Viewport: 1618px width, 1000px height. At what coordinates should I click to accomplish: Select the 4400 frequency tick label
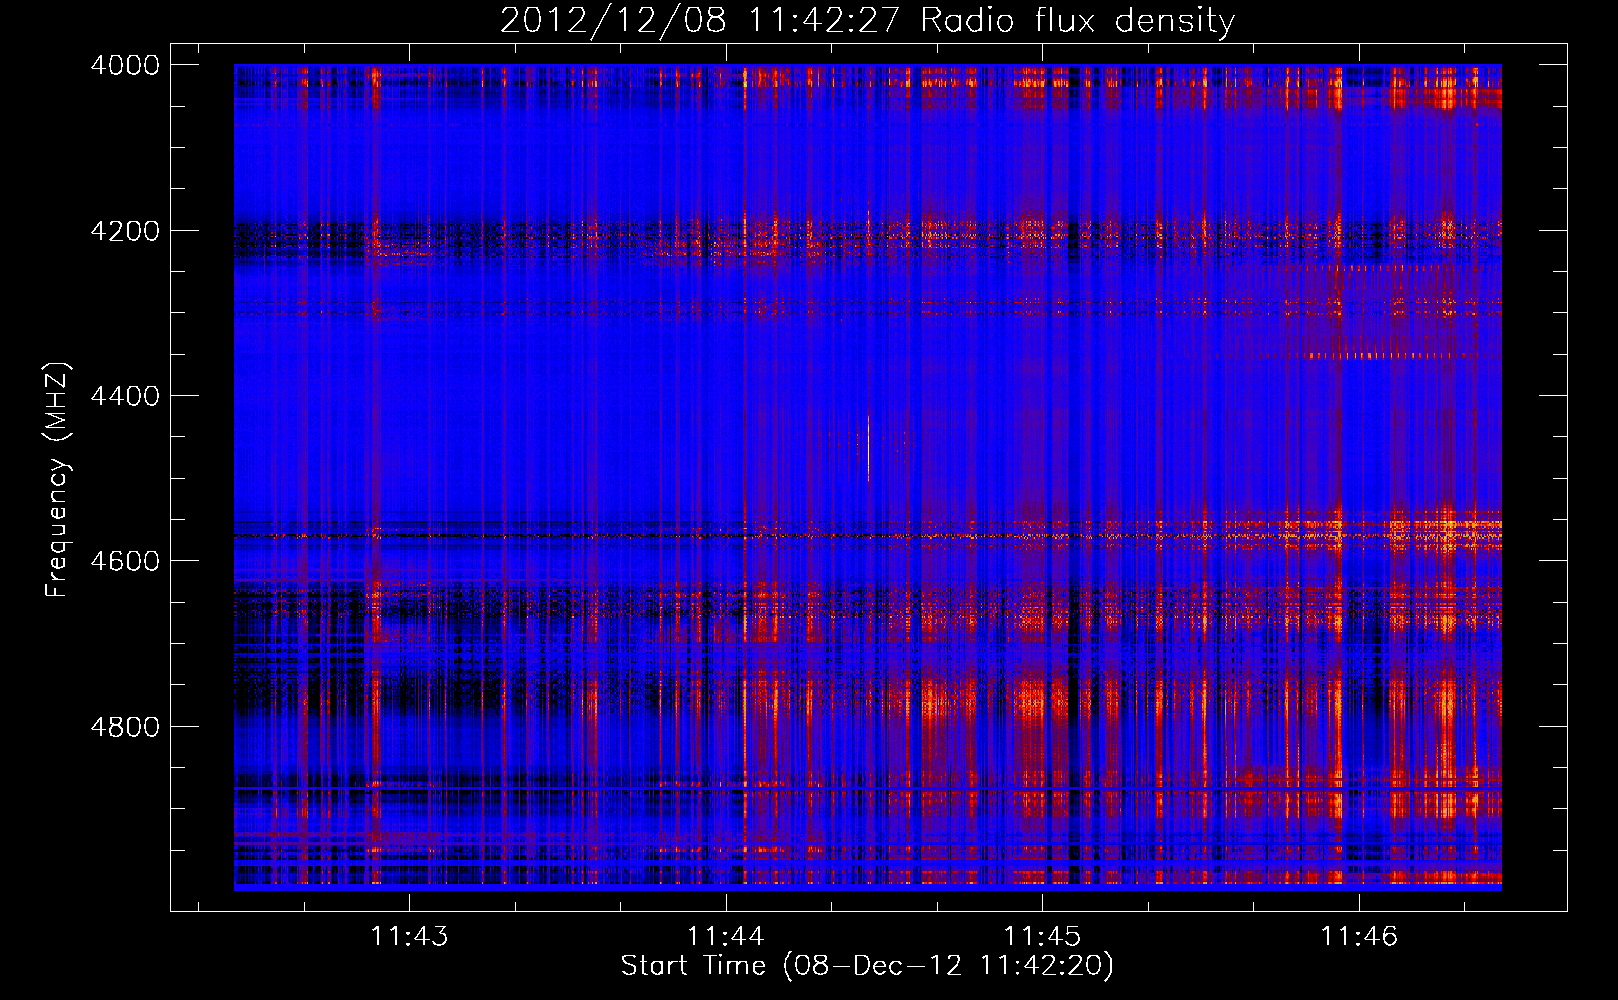click(125, 396)
